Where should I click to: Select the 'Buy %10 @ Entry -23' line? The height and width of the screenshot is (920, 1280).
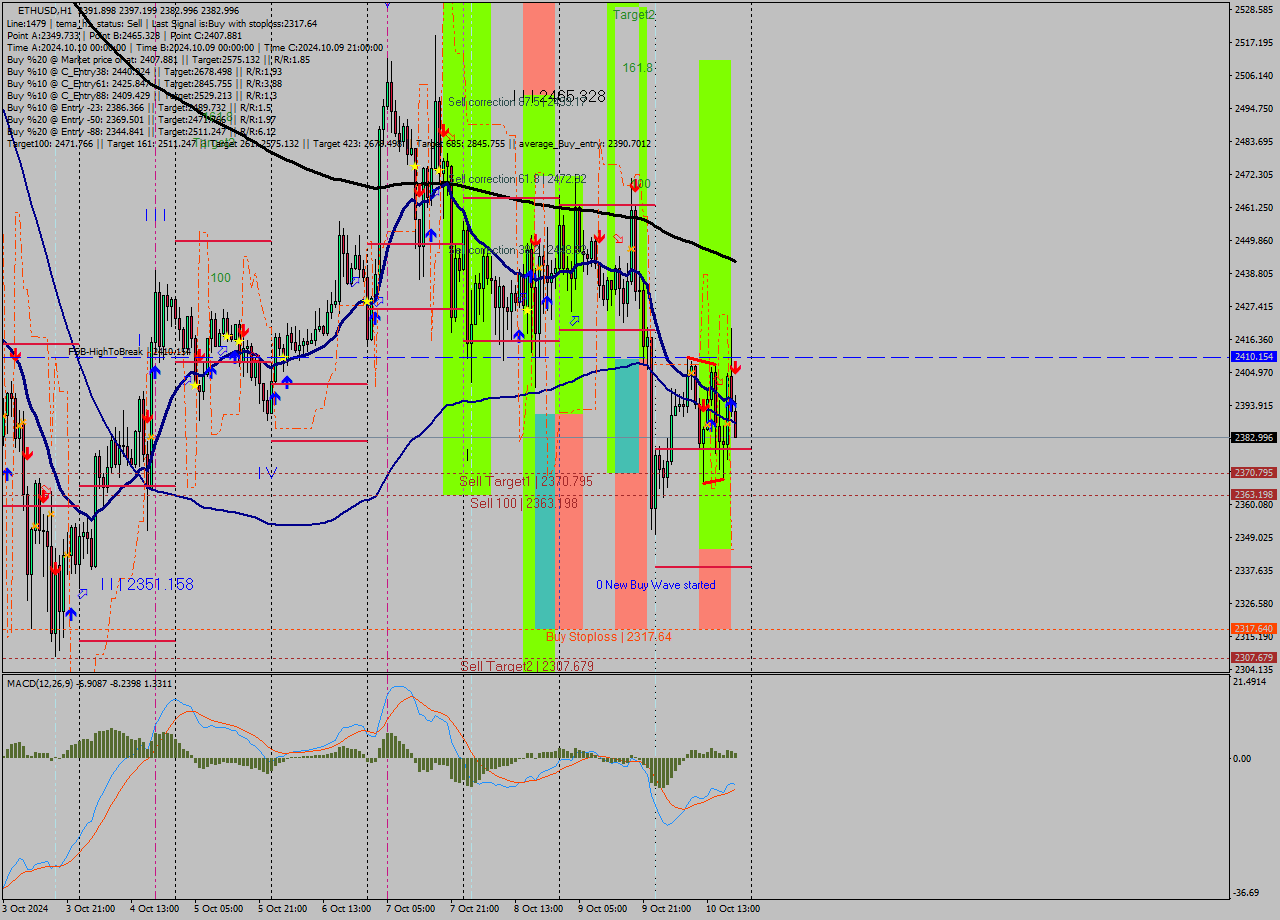[x=139, y=107]
